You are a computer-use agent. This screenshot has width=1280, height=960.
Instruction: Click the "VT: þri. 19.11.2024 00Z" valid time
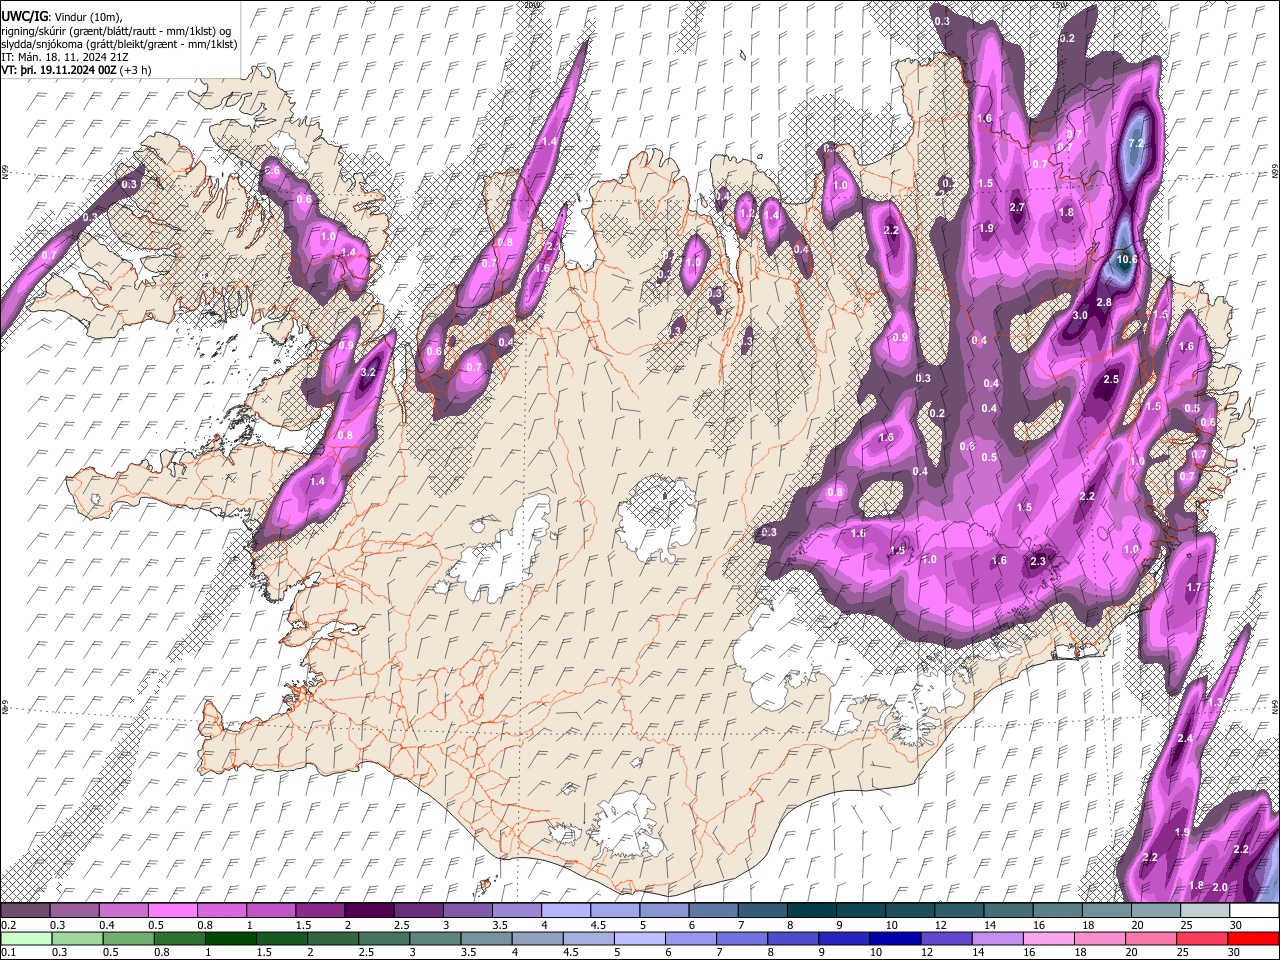coord(58,71)
